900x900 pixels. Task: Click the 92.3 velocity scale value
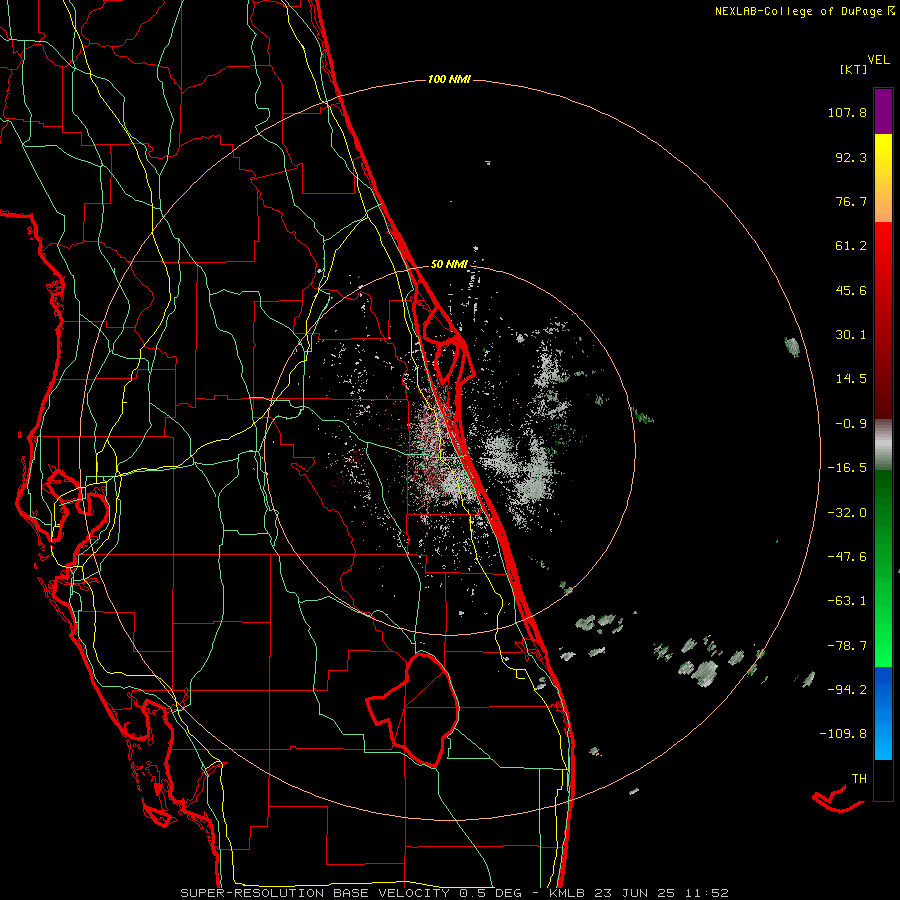point(851,157)
